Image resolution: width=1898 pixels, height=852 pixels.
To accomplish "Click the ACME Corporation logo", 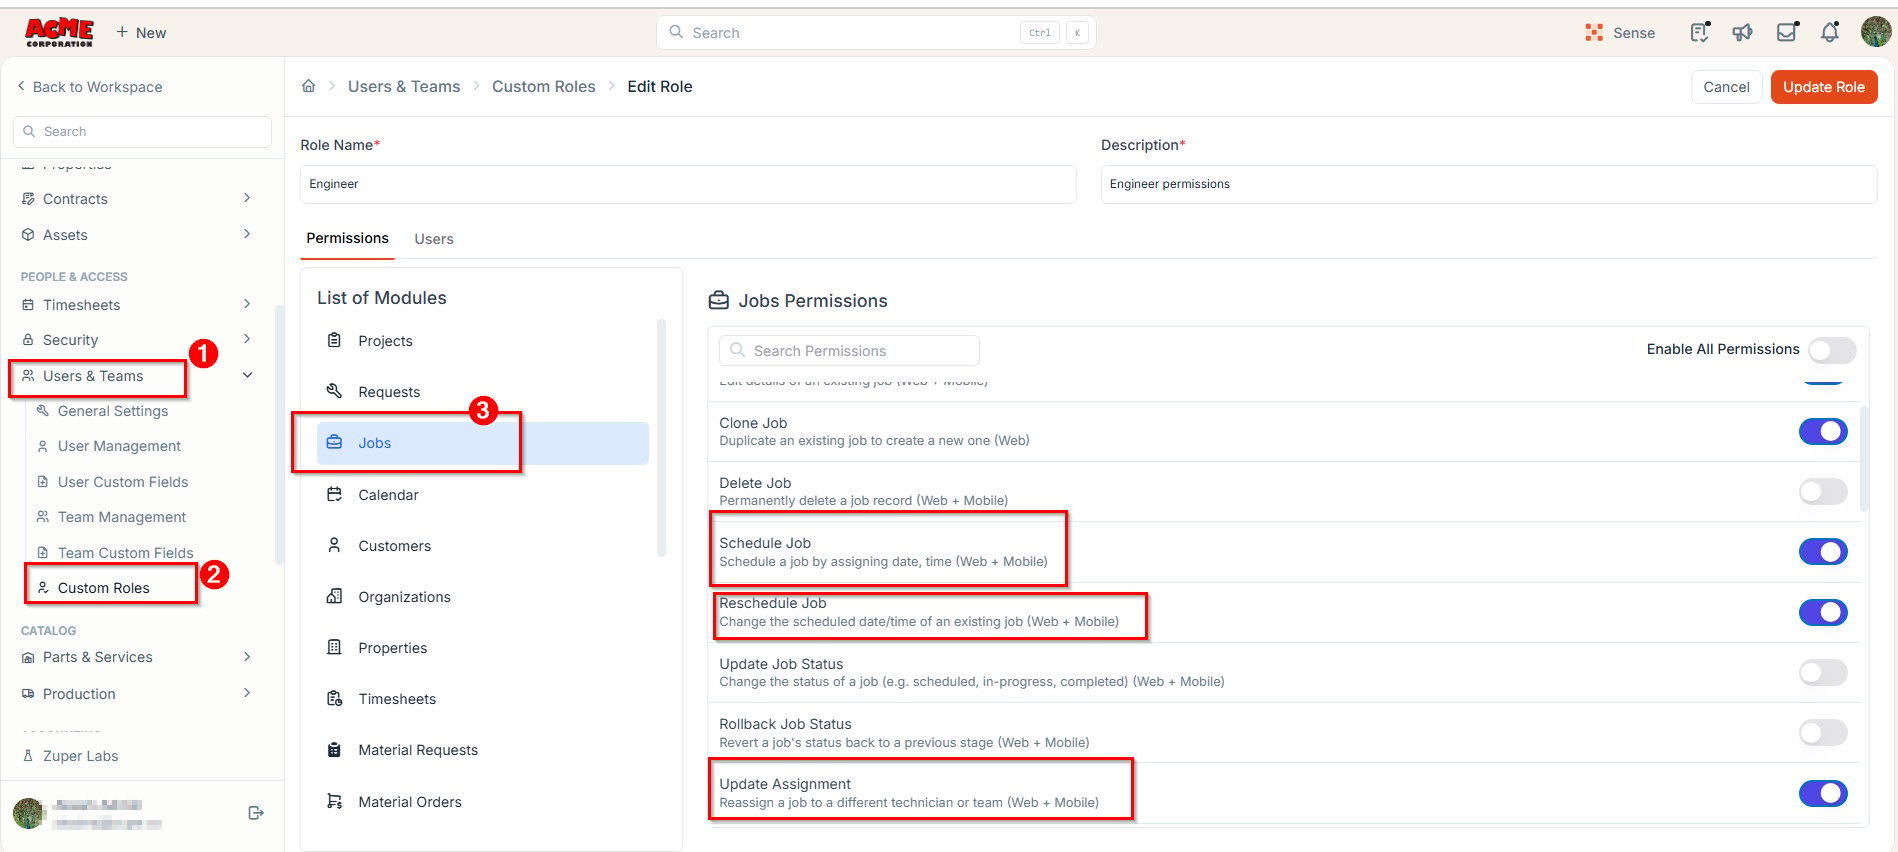I will point(59,33).
